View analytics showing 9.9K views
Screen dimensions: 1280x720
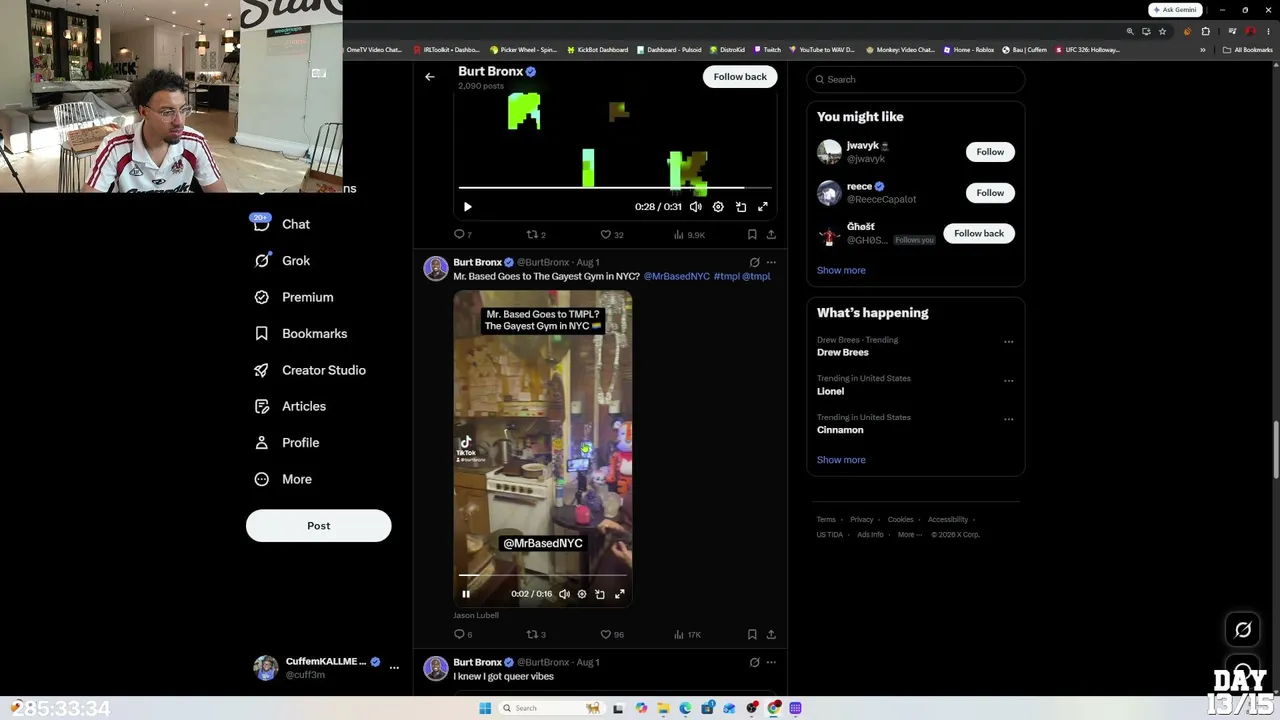pos(689,235)
